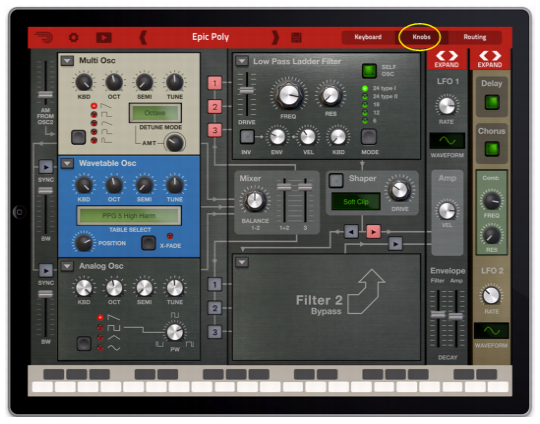Enable oscillator 1 to Filter 1 routing button

point(215,83)
